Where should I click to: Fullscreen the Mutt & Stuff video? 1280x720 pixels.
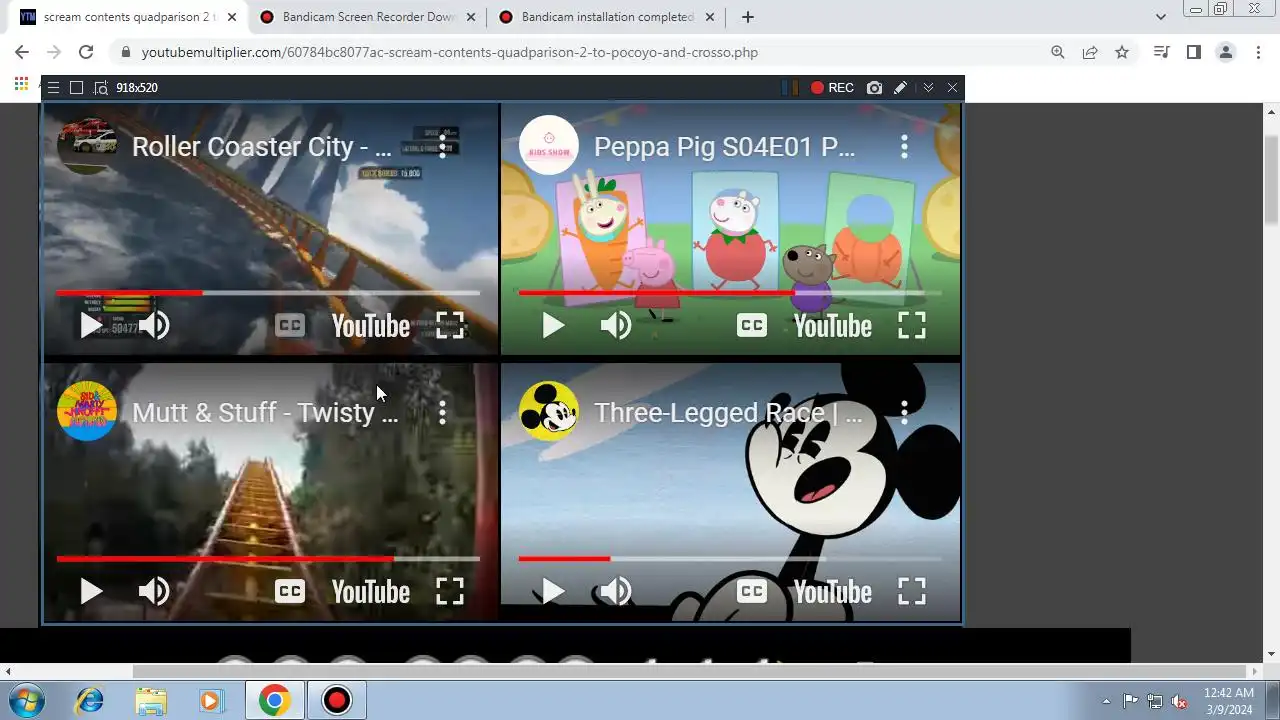click(450, 591)
